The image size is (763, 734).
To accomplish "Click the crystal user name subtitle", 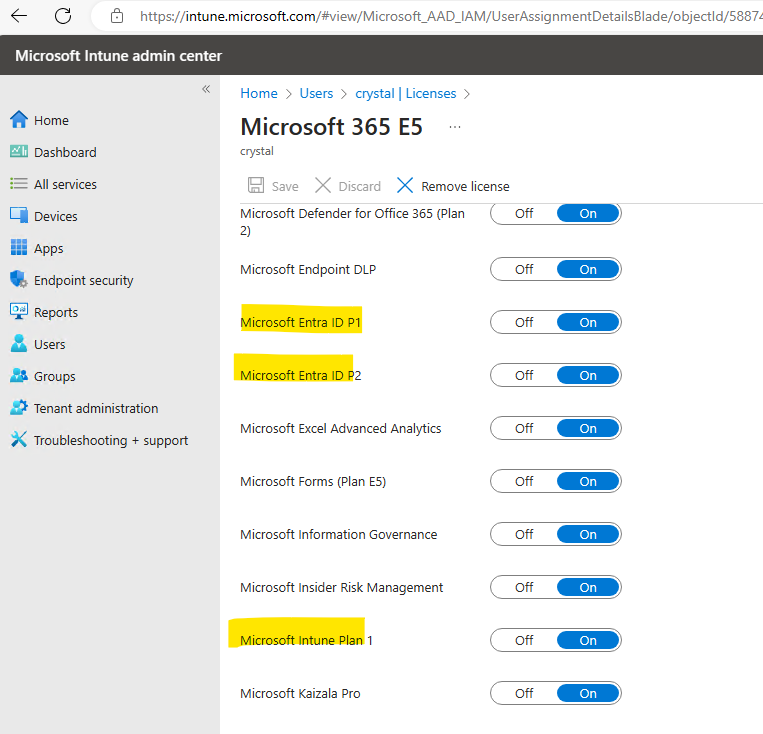I will coord(257,151).
